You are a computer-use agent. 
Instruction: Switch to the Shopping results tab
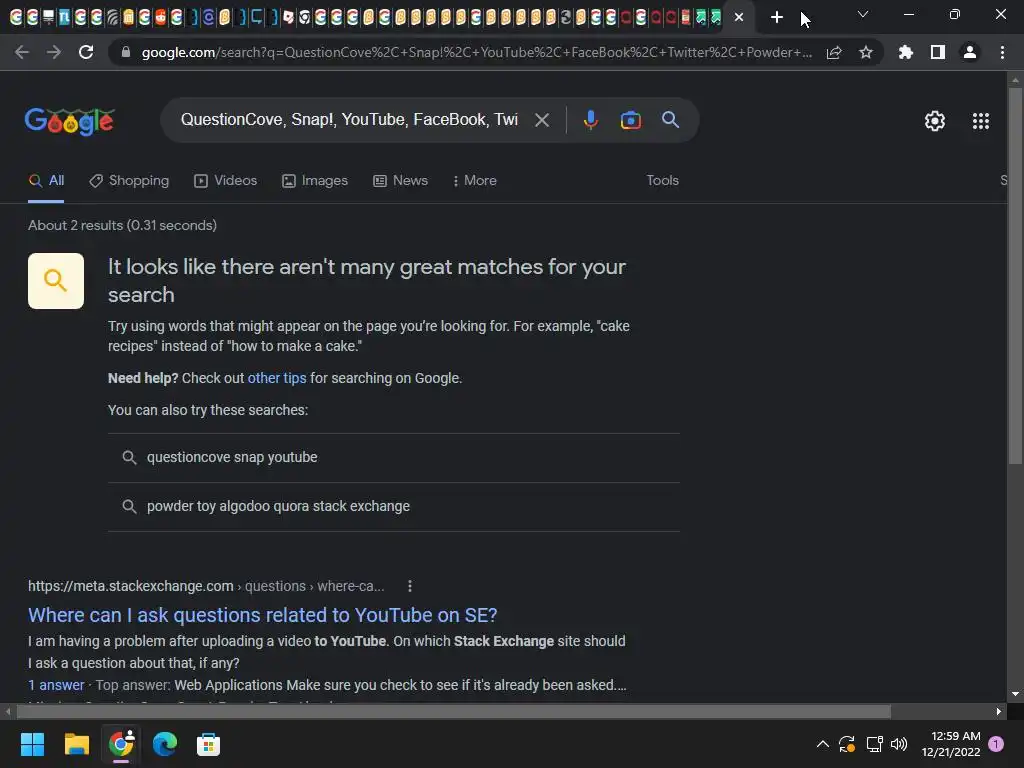point(129,181)
